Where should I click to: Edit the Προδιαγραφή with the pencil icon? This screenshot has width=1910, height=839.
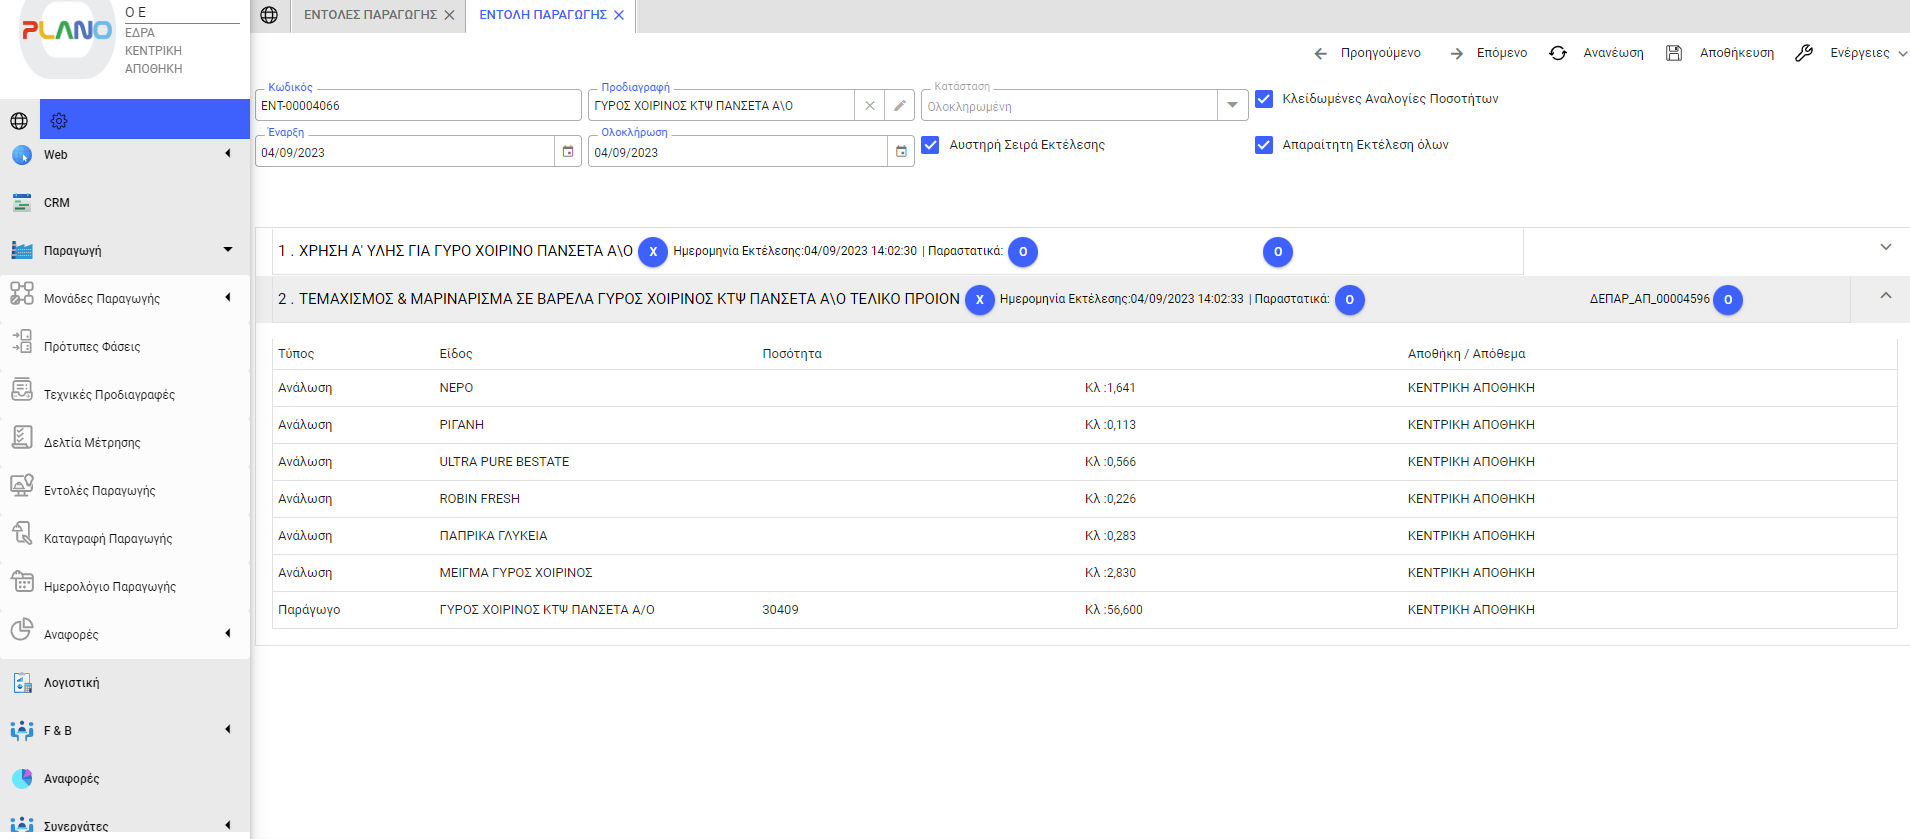(900, 105)
